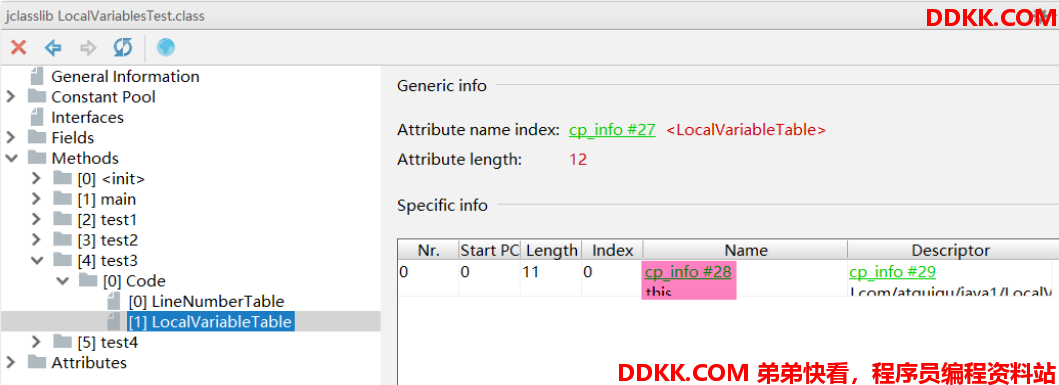Image resolution: width=1059 pixels, height=385 pixels.
Task: Expand the [3] test2 chevron
Action: coord(36,240)
